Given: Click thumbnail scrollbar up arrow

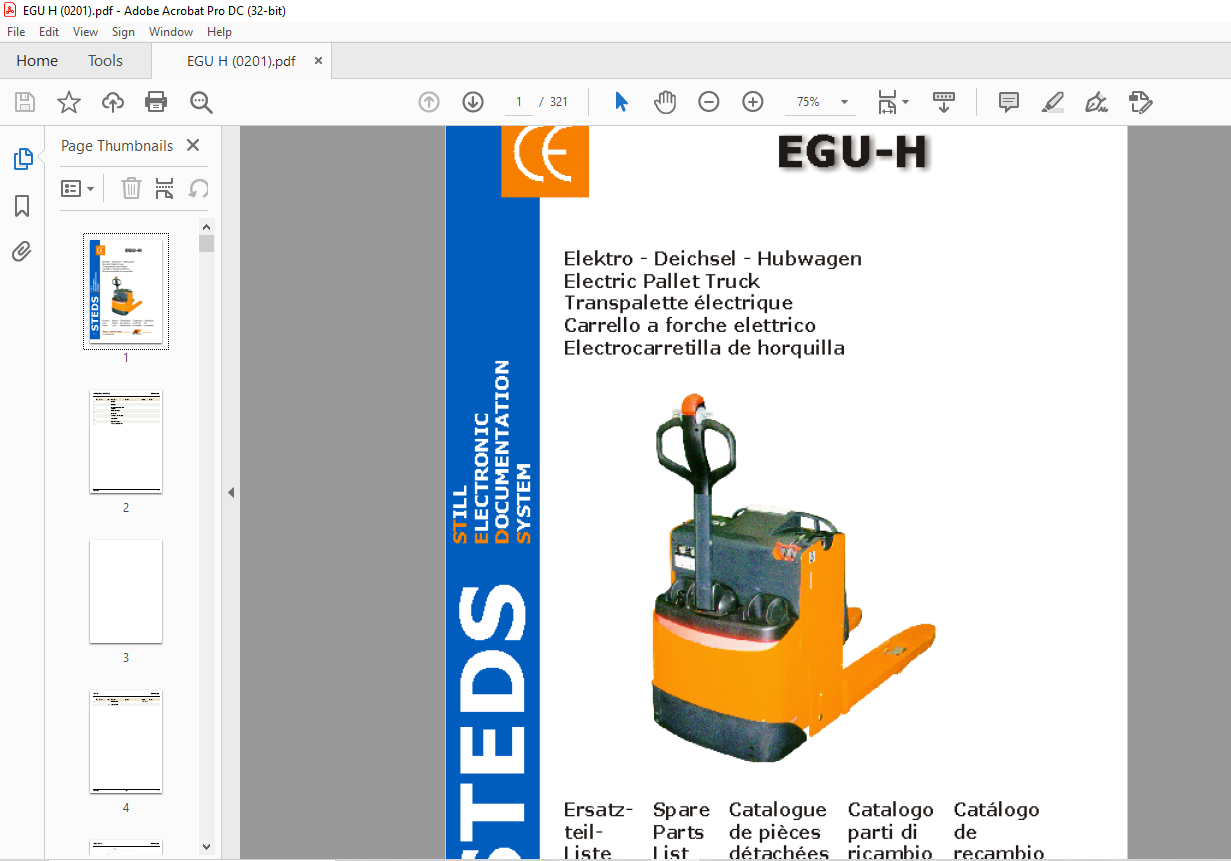Looking at the screenshot, I should pos(207,225).
